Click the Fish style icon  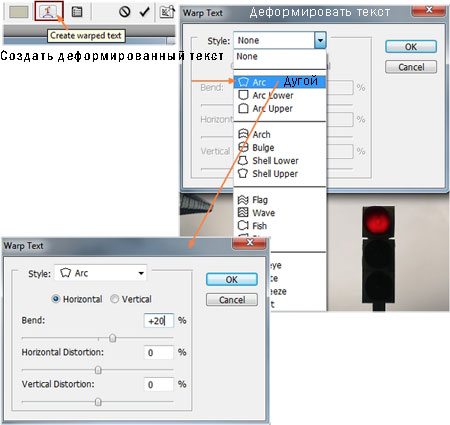[x=243, y=225]
